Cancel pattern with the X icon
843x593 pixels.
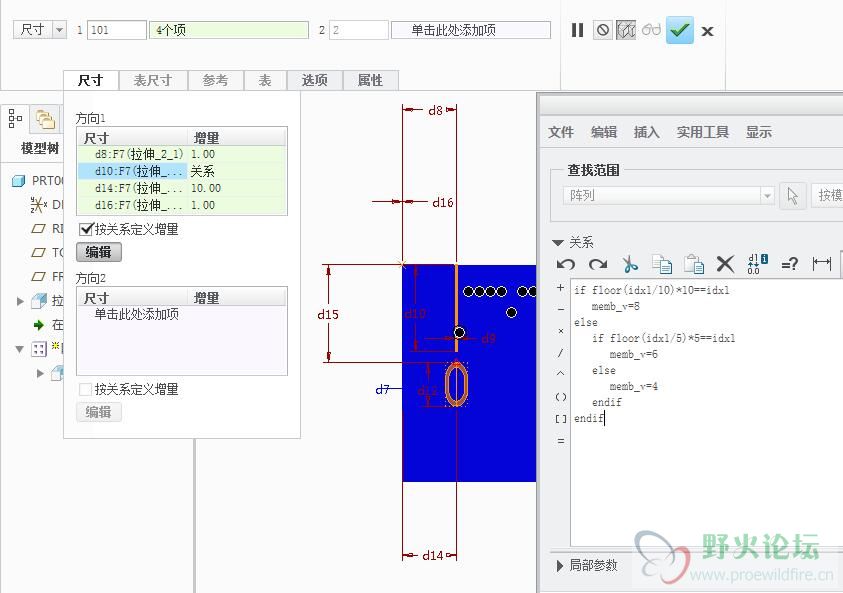tap(708, 31)
